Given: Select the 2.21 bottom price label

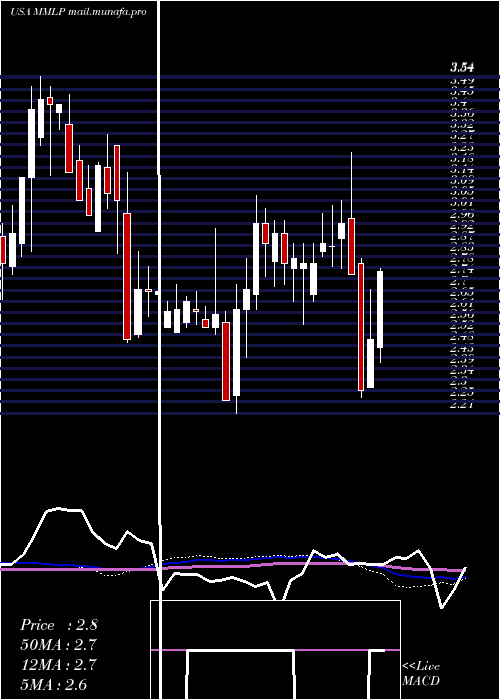Looking at the screenshot, I should click(x=462, y=405).
